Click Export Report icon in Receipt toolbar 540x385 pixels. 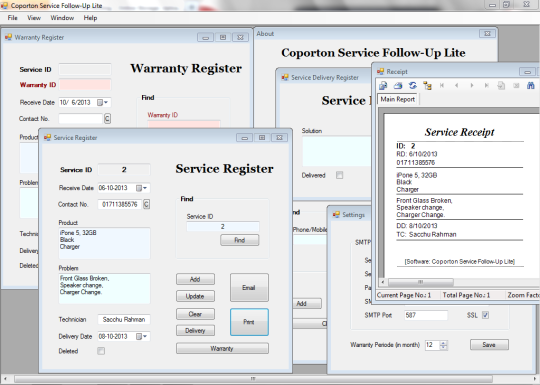point(383,85)
